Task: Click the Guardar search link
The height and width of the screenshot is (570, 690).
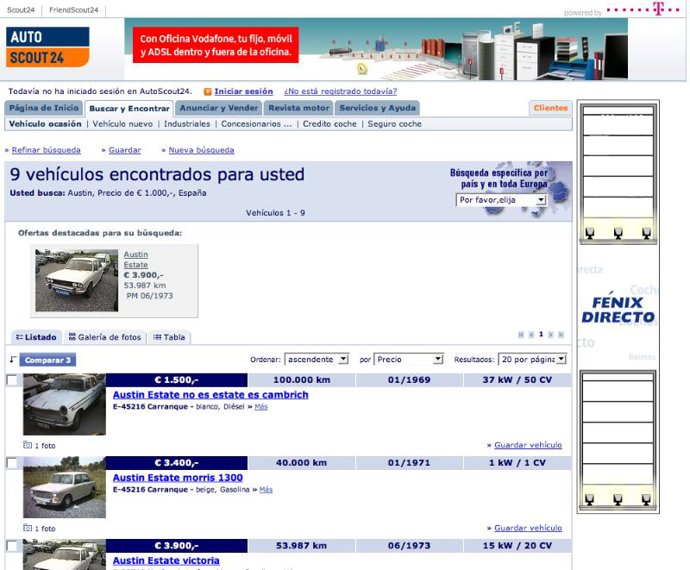Action: click(125, 150)
